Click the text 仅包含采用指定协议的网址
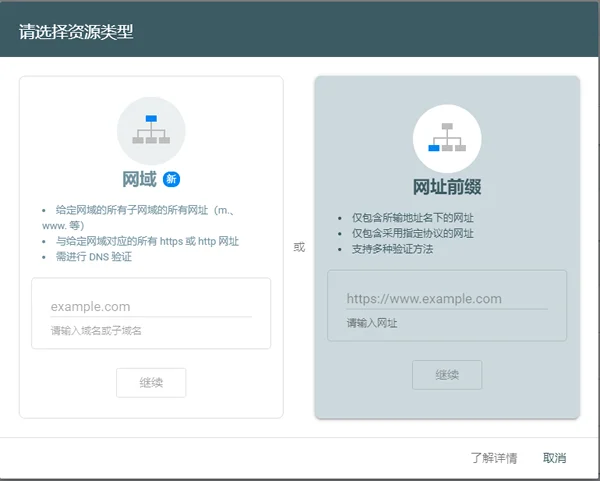 (x=413, y=233)
